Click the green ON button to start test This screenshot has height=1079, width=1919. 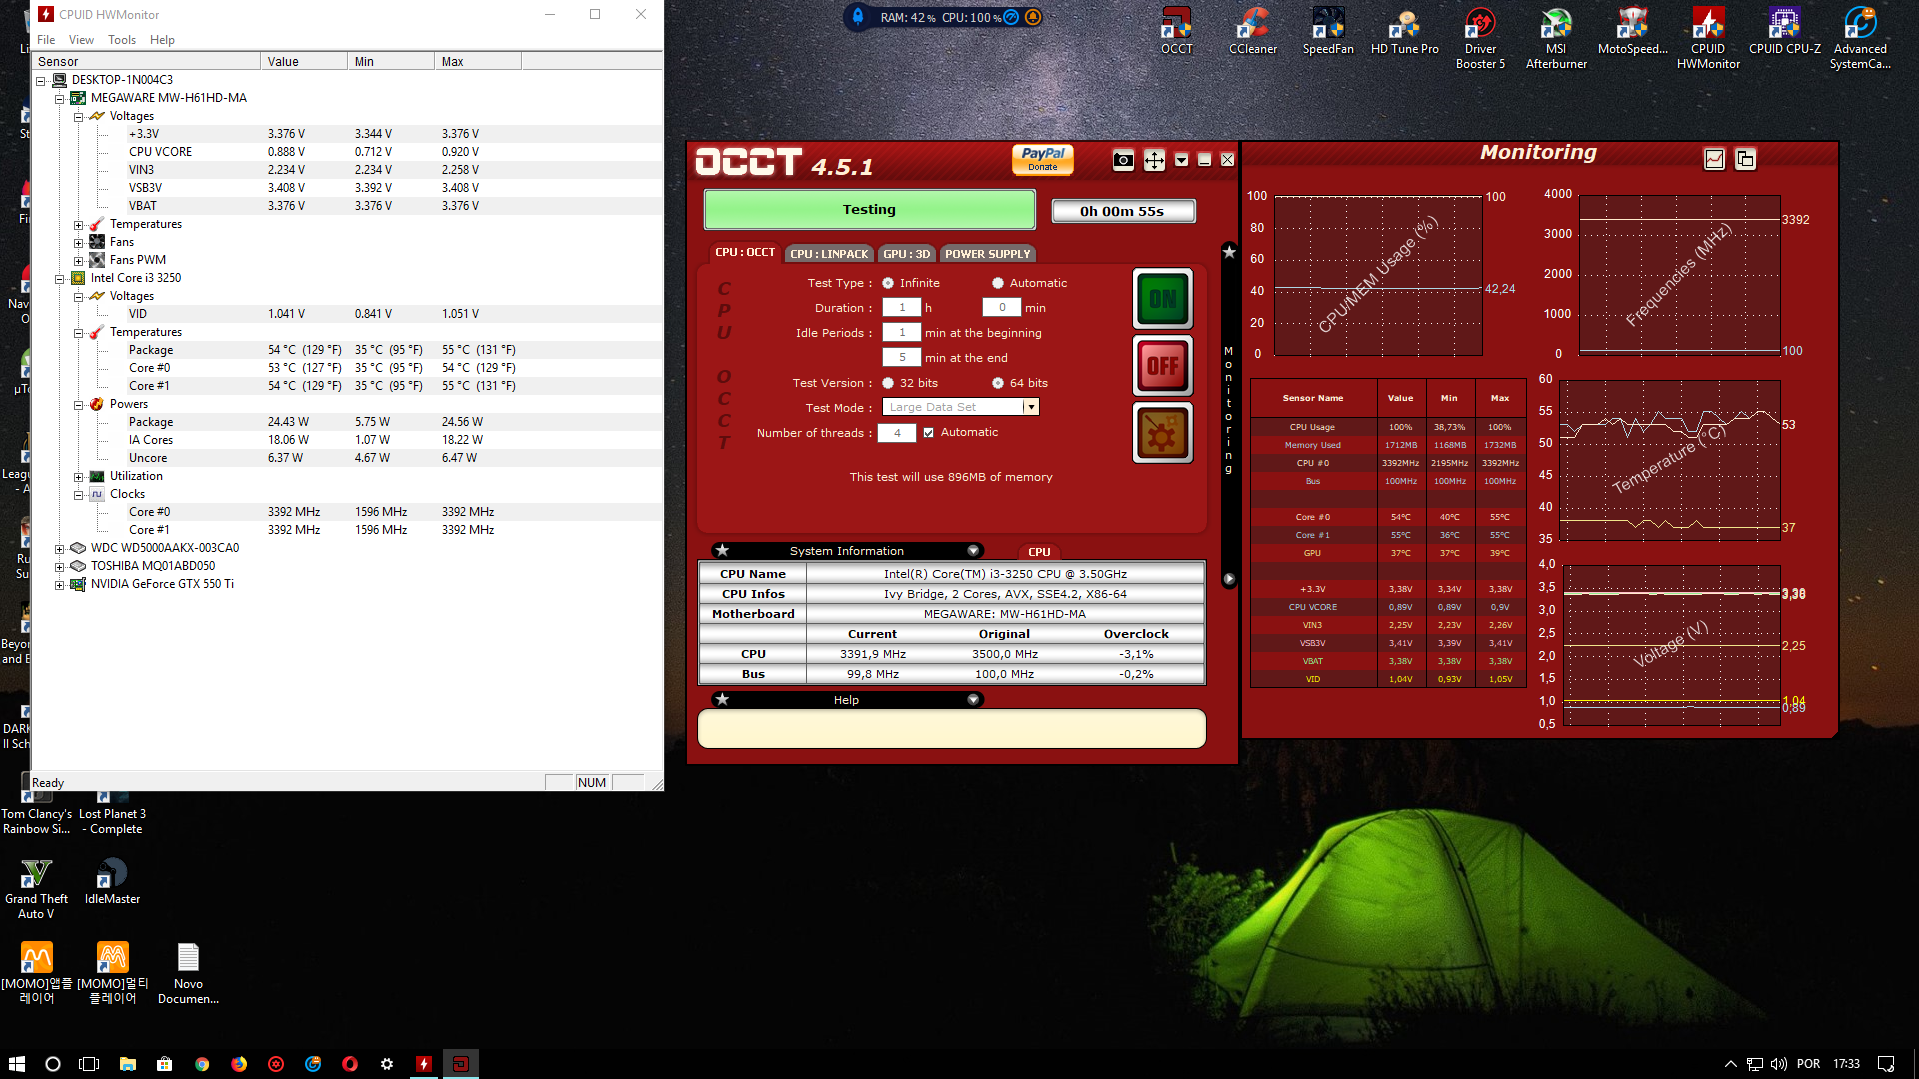[1162, 299]
